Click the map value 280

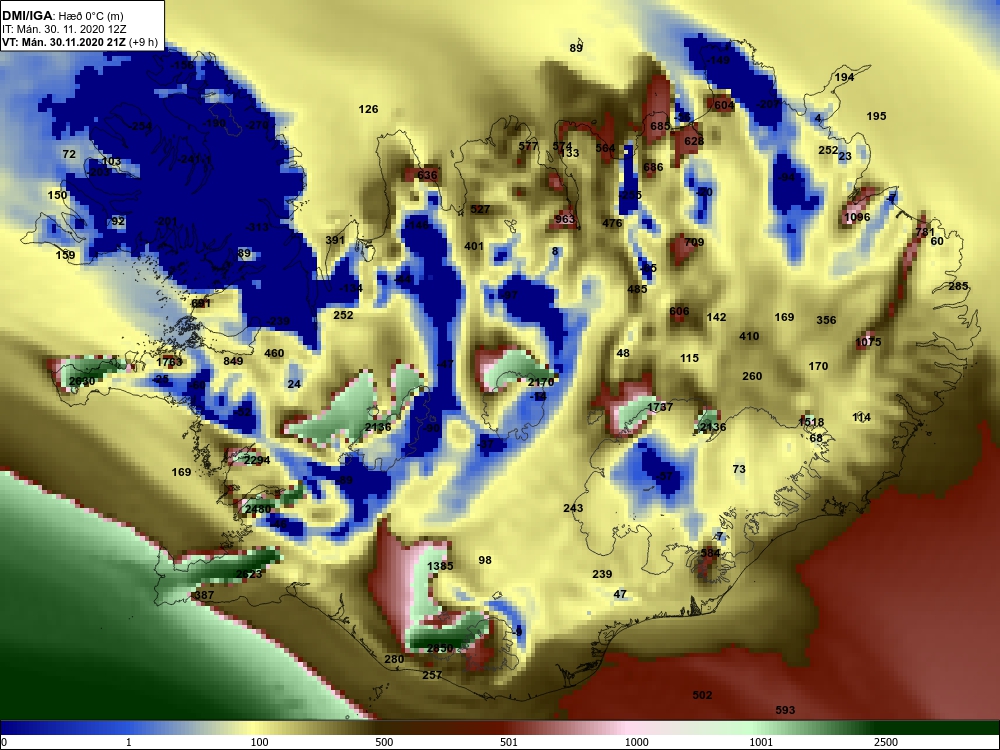point(394,659)
